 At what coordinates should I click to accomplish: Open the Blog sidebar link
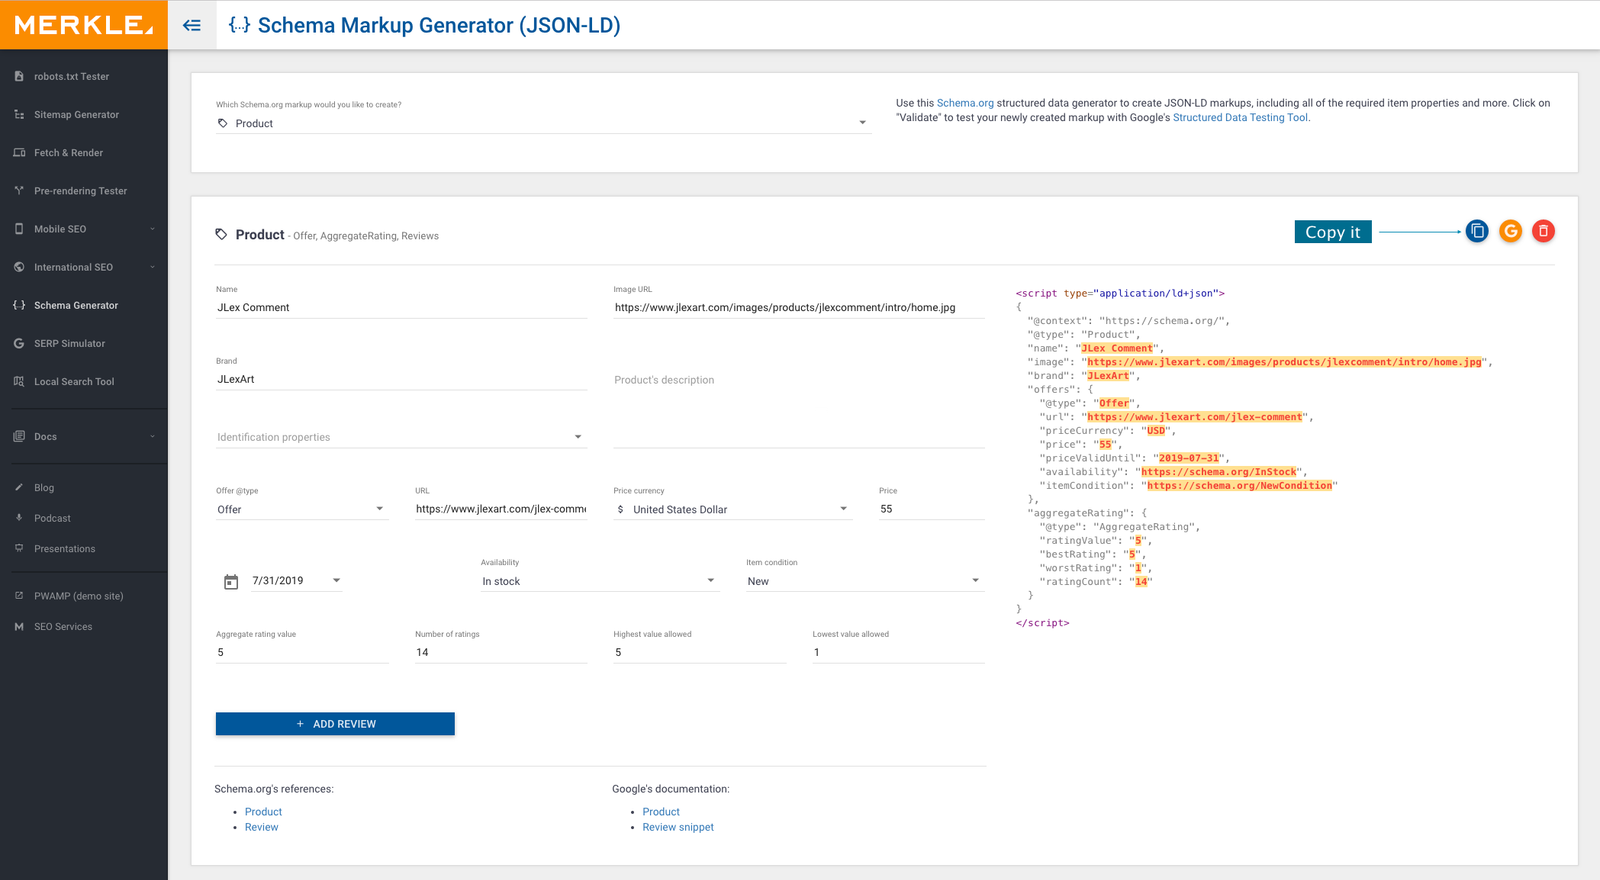tap(44, 488)
